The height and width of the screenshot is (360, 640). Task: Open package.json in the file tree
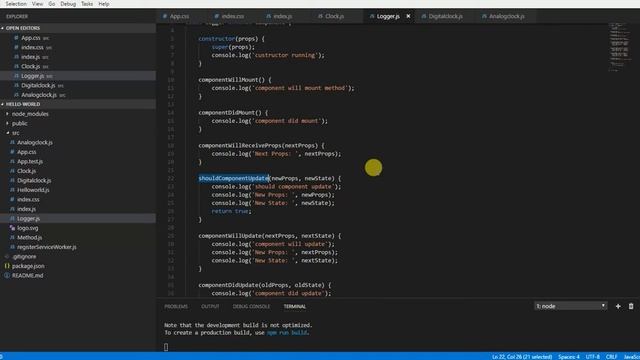[28, 266]
